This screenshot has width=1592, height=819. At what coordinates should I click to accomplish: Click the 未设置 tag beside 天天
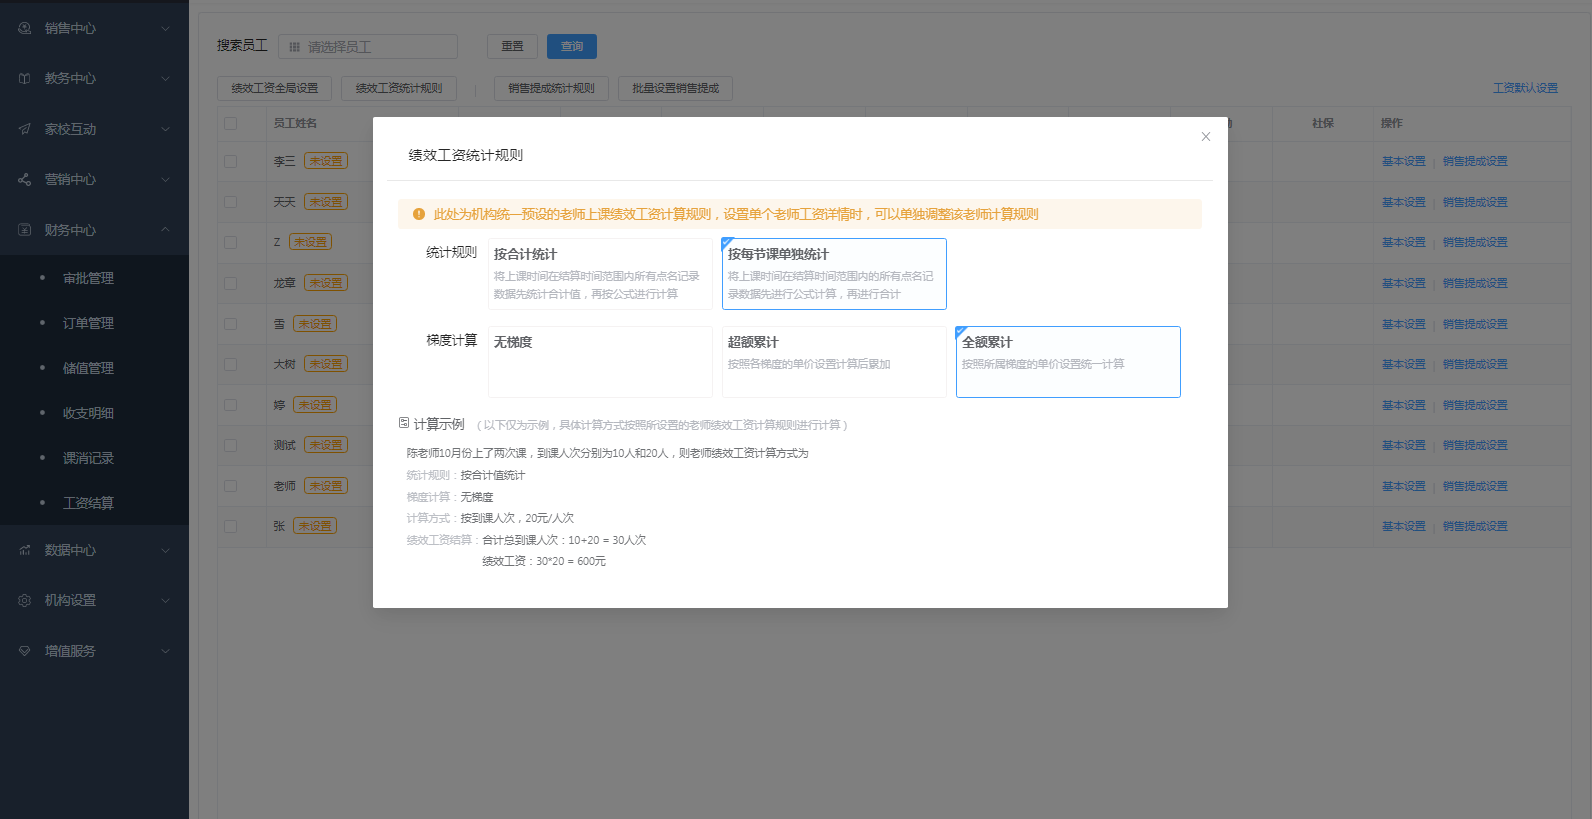326,202
